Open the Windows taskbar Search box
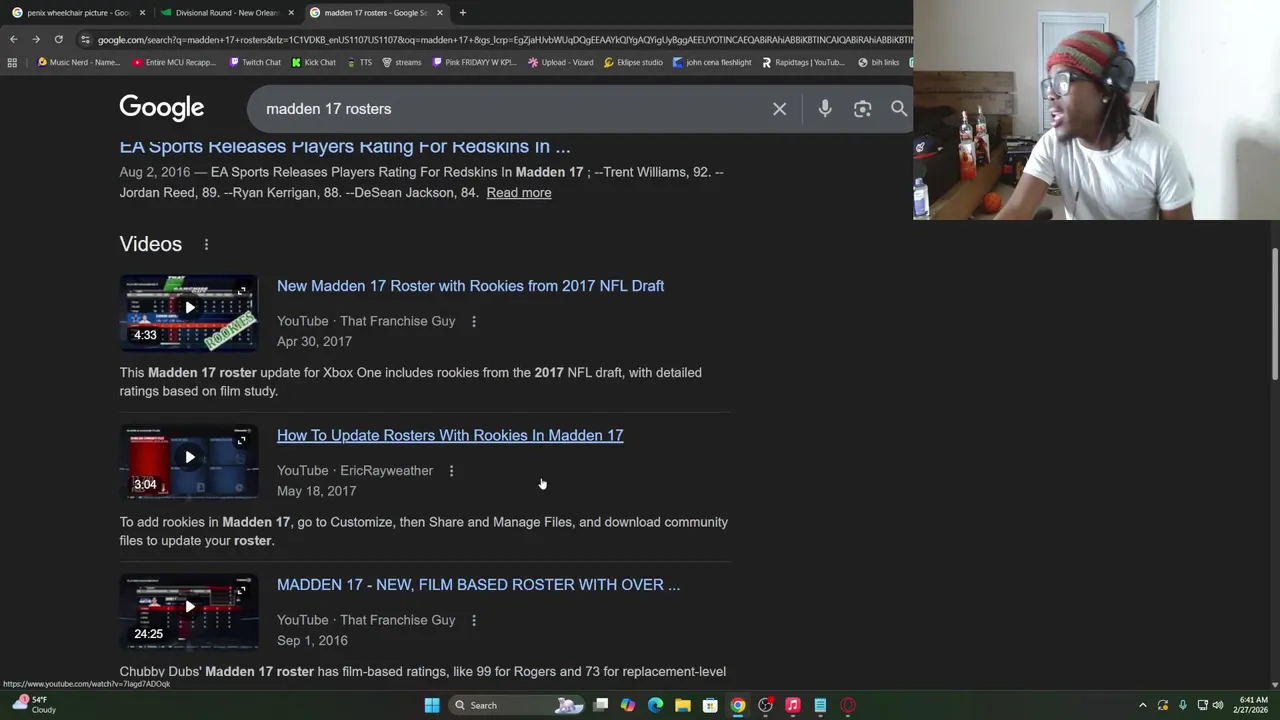 [x=516, y=705]
